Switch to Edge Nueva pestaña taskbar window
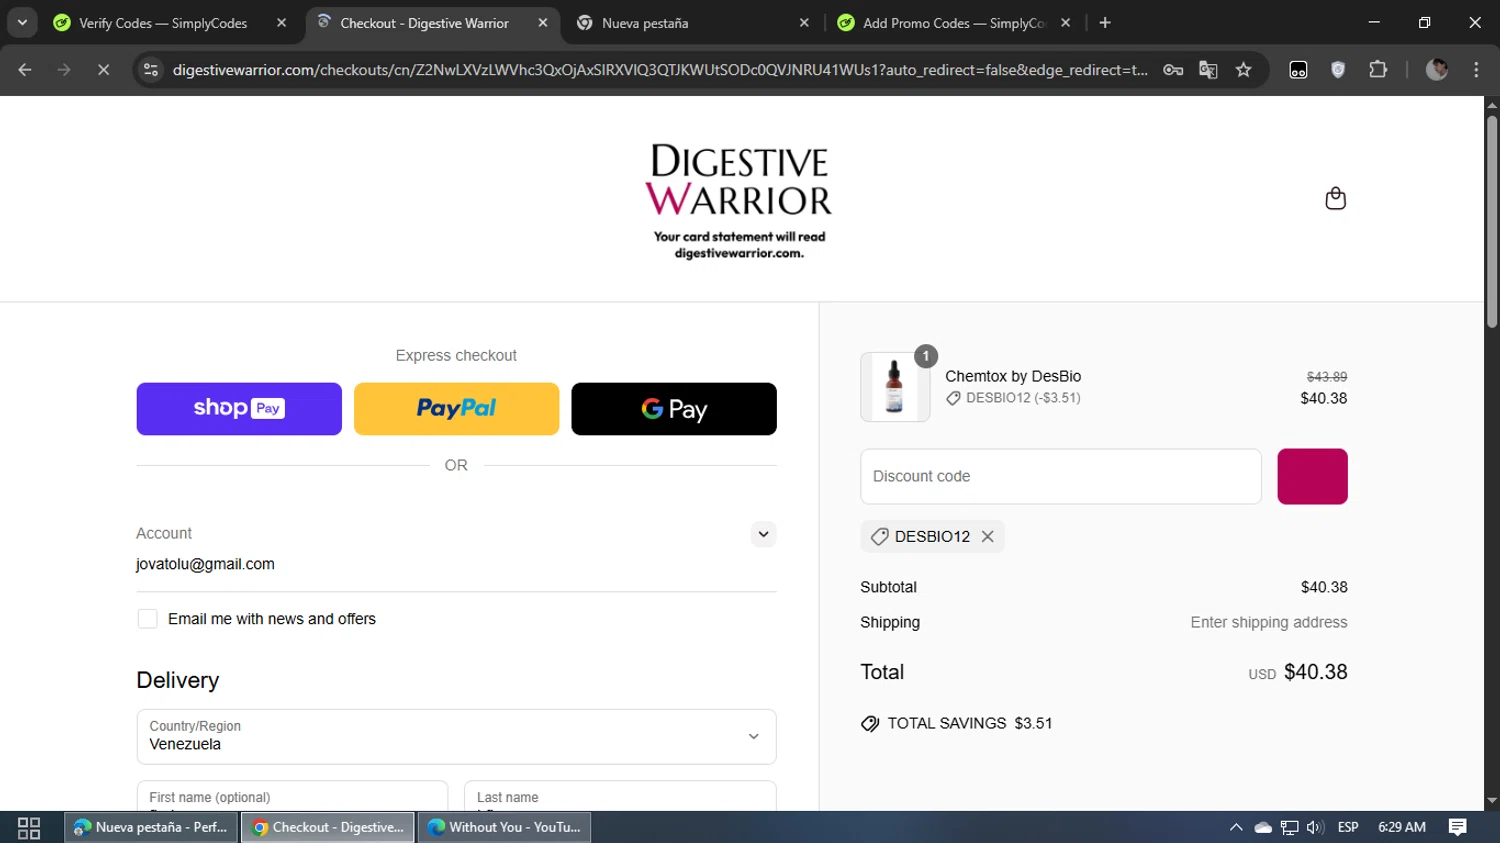 [x=152, y=827]
